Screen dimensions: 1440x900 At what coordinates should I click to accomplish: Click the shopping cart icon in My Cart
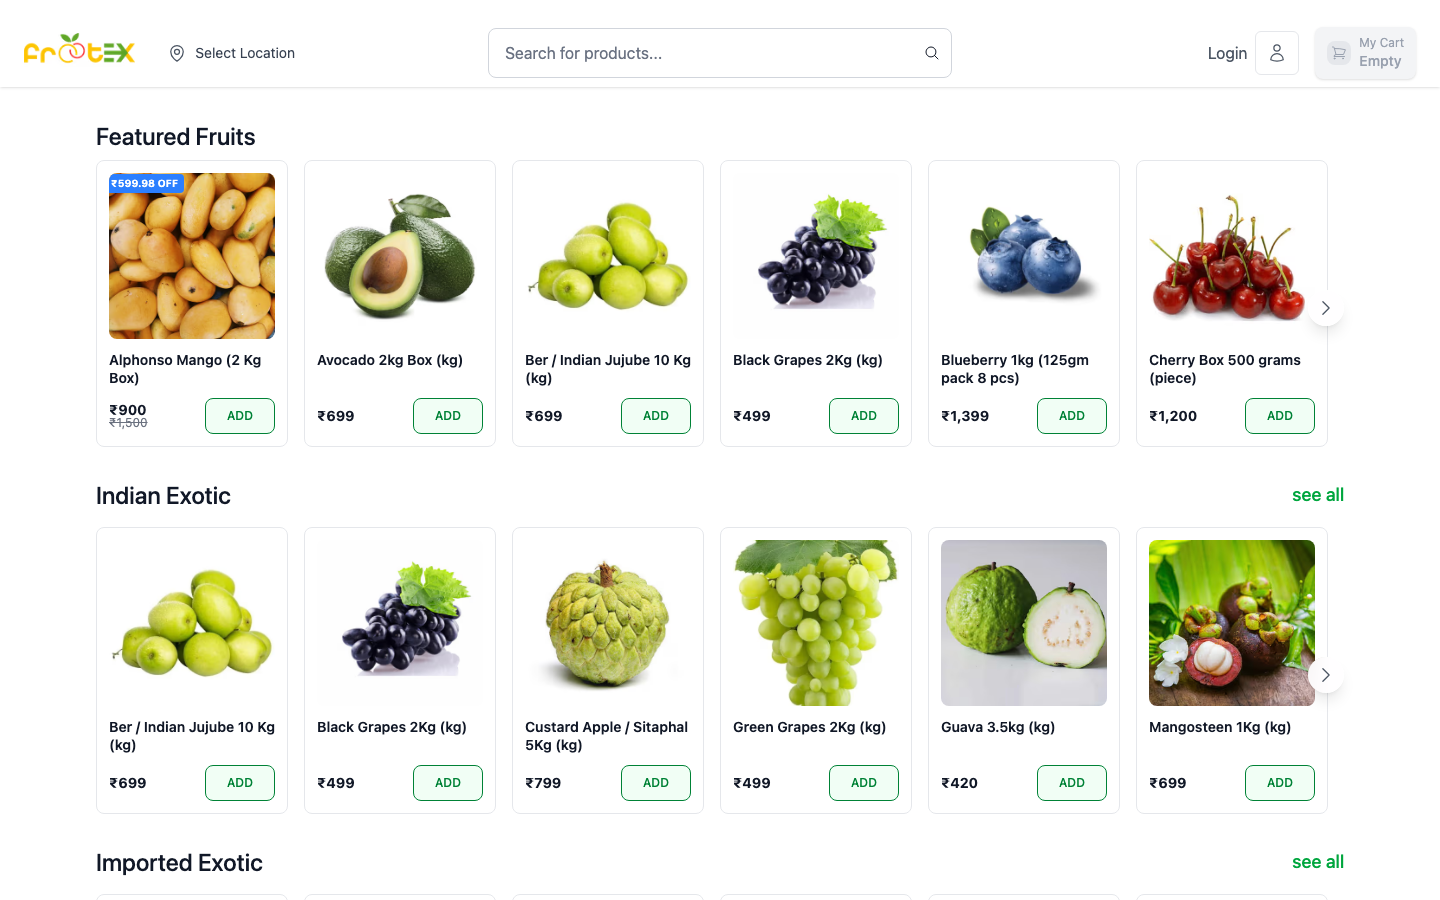pos(1338,52)
